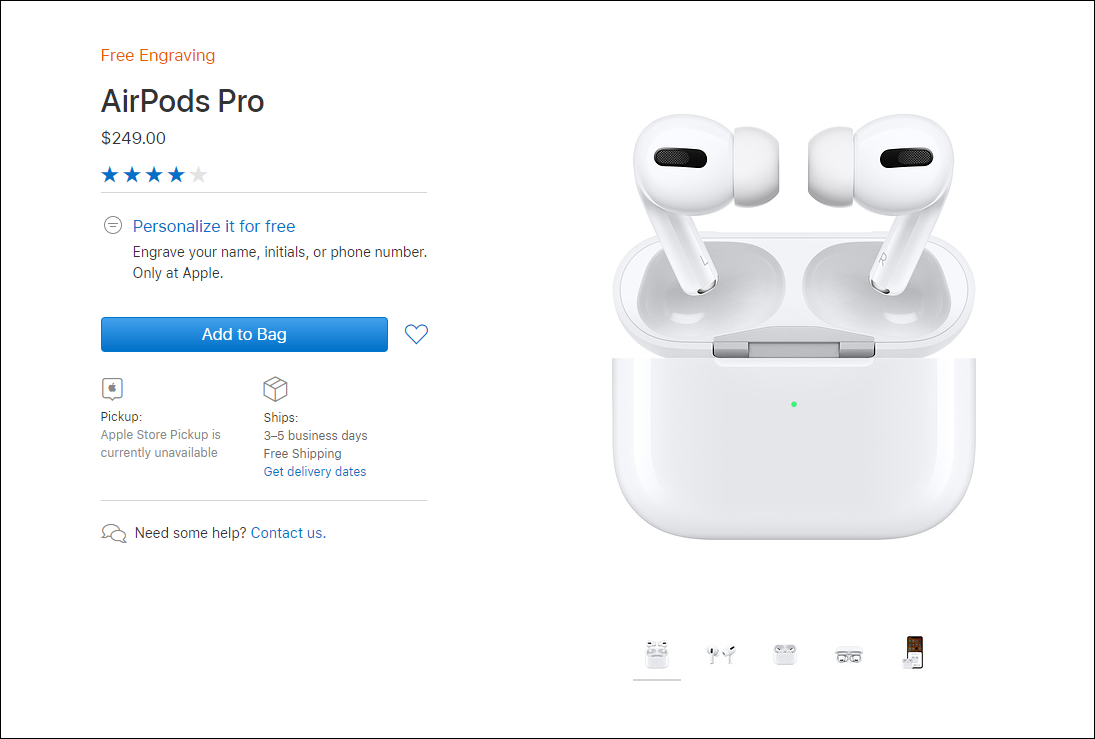Click the heart favorite icon
The height and width of the screenshot is (739, 1095).
click(416, 334)
